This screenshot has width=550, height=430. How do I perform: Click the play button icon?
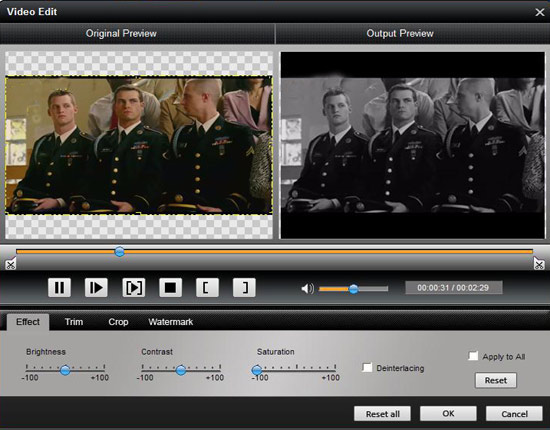(x=96, y=288)
